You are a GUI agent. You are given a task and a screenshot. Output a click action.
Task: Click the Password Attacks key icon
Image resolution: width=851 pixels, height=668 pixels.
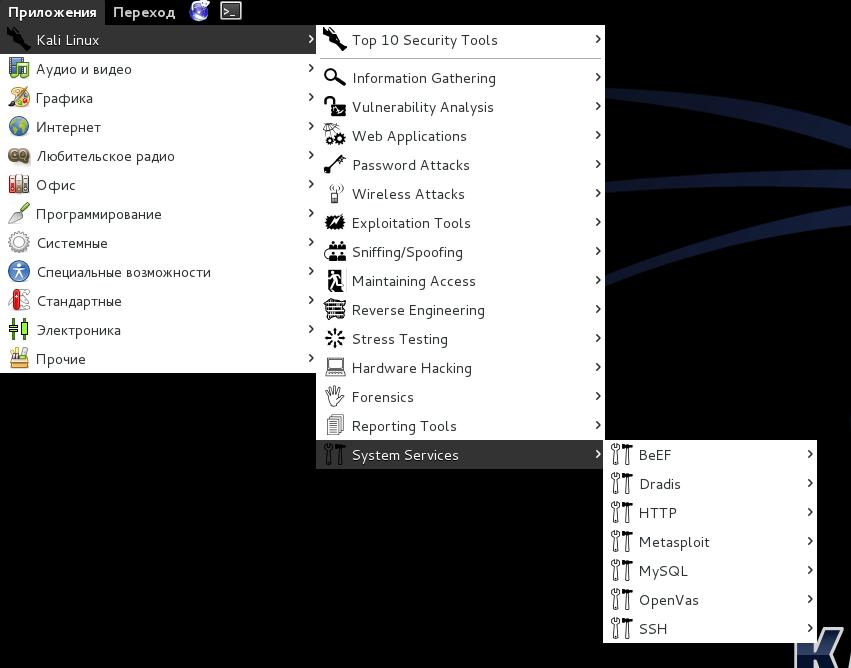(335, 164)
